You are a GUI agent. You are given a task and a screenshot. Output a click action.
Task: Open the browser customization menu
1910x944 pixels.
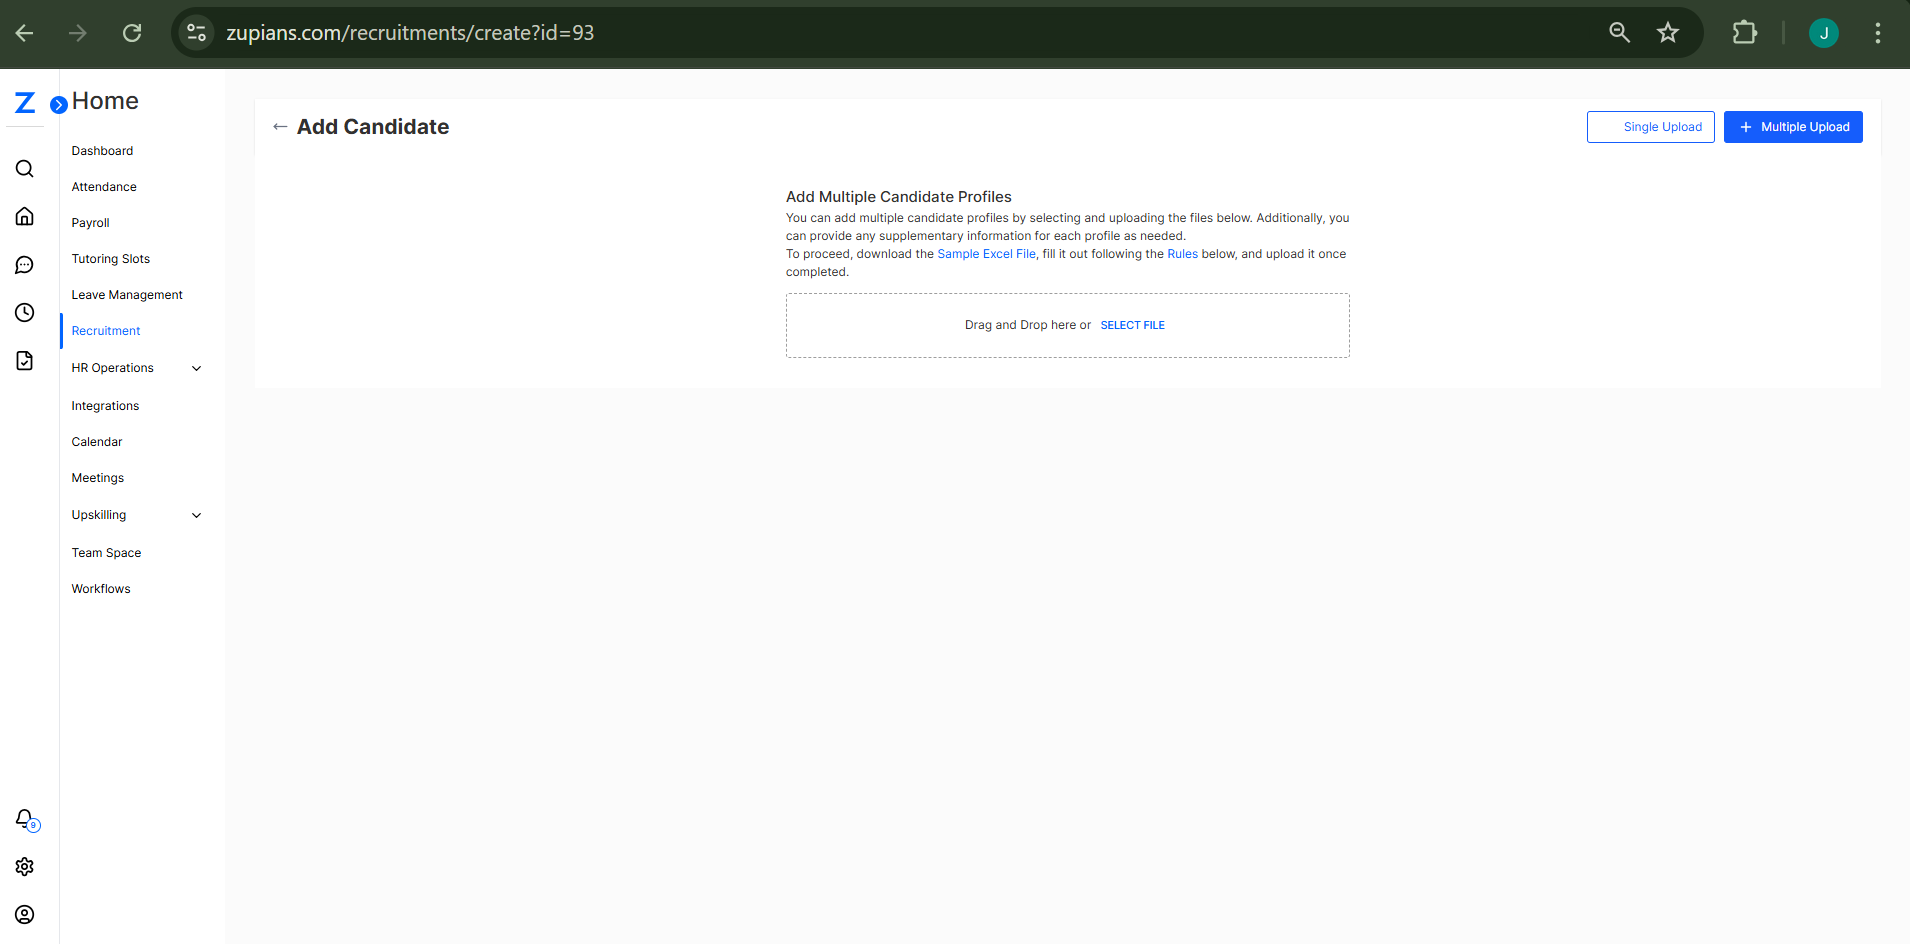point(1878,32)
